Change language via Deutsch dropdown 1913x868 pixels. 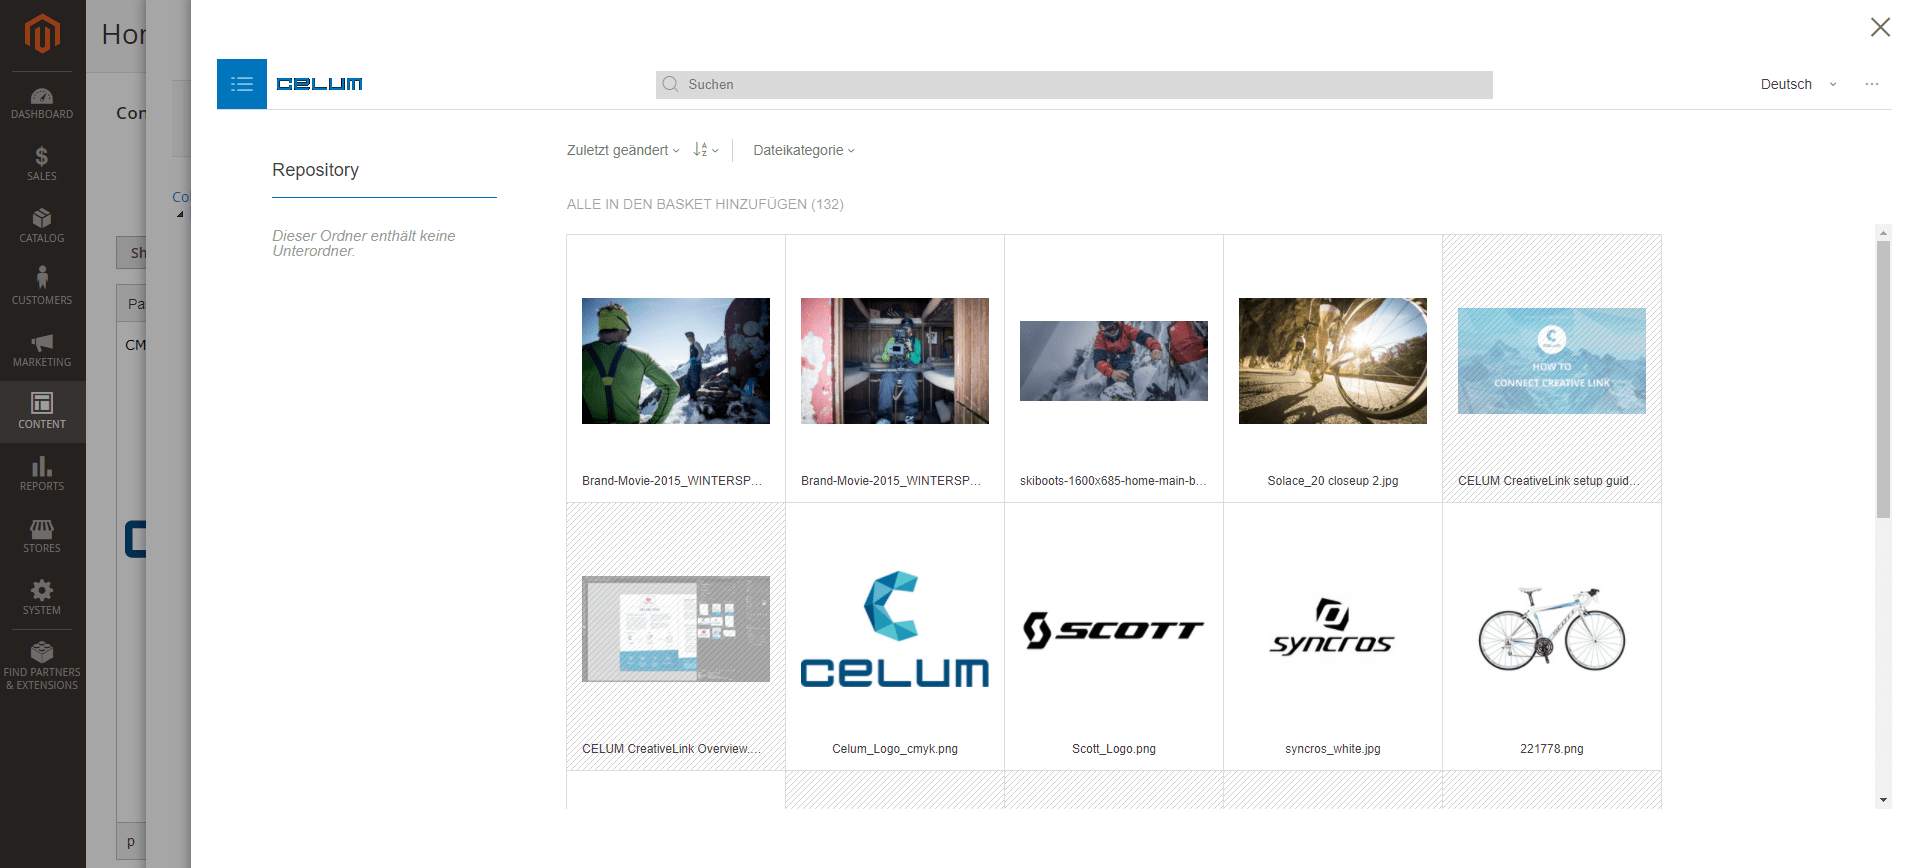point(1797,84)
